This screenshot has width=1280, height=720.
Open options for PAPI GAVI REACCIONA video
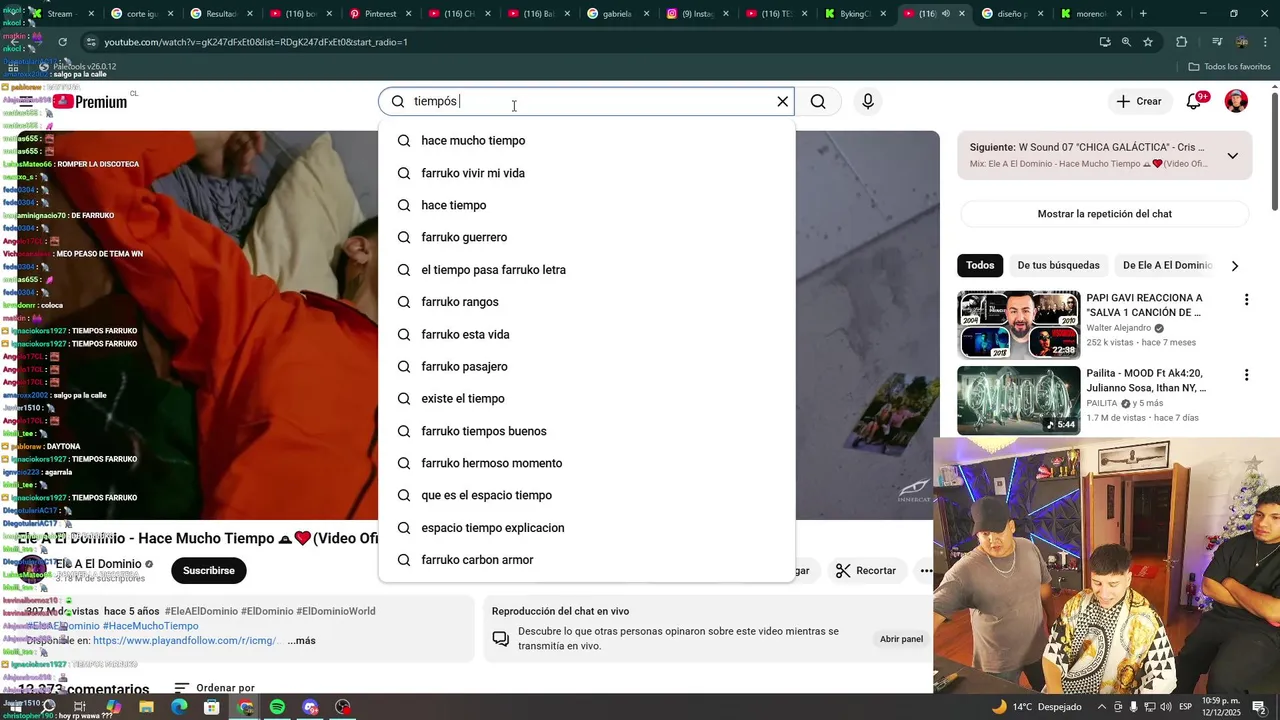[x=1246, y=300]
